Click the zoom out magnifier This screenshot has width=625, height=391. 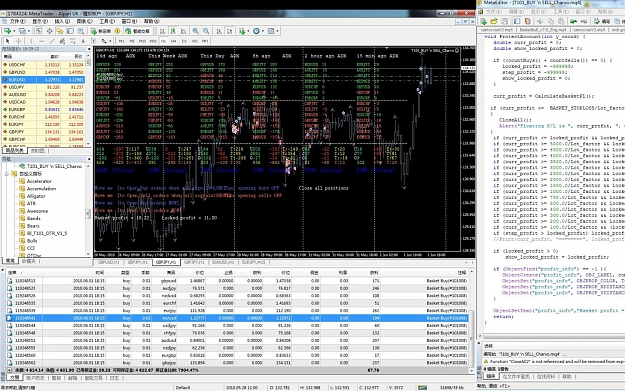[x=206, y=31]
